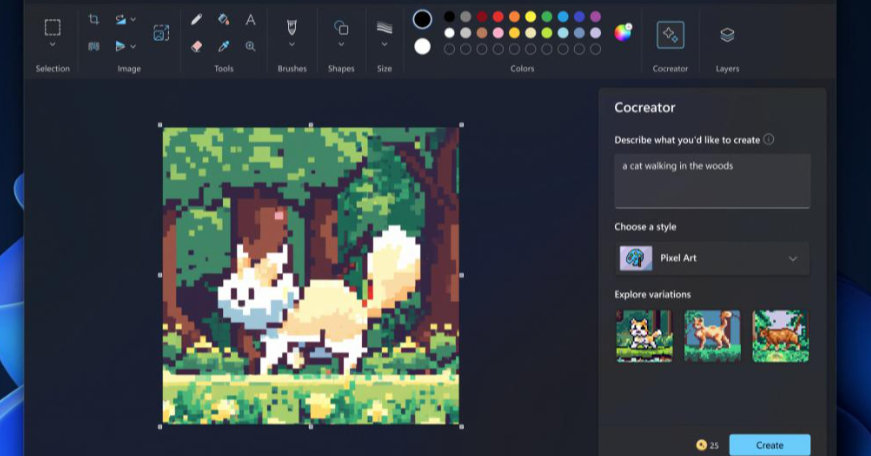The width and height of the screenshot is (871, 456).
Task: Click the info icon beside the description label
Action: pos(768,139)
